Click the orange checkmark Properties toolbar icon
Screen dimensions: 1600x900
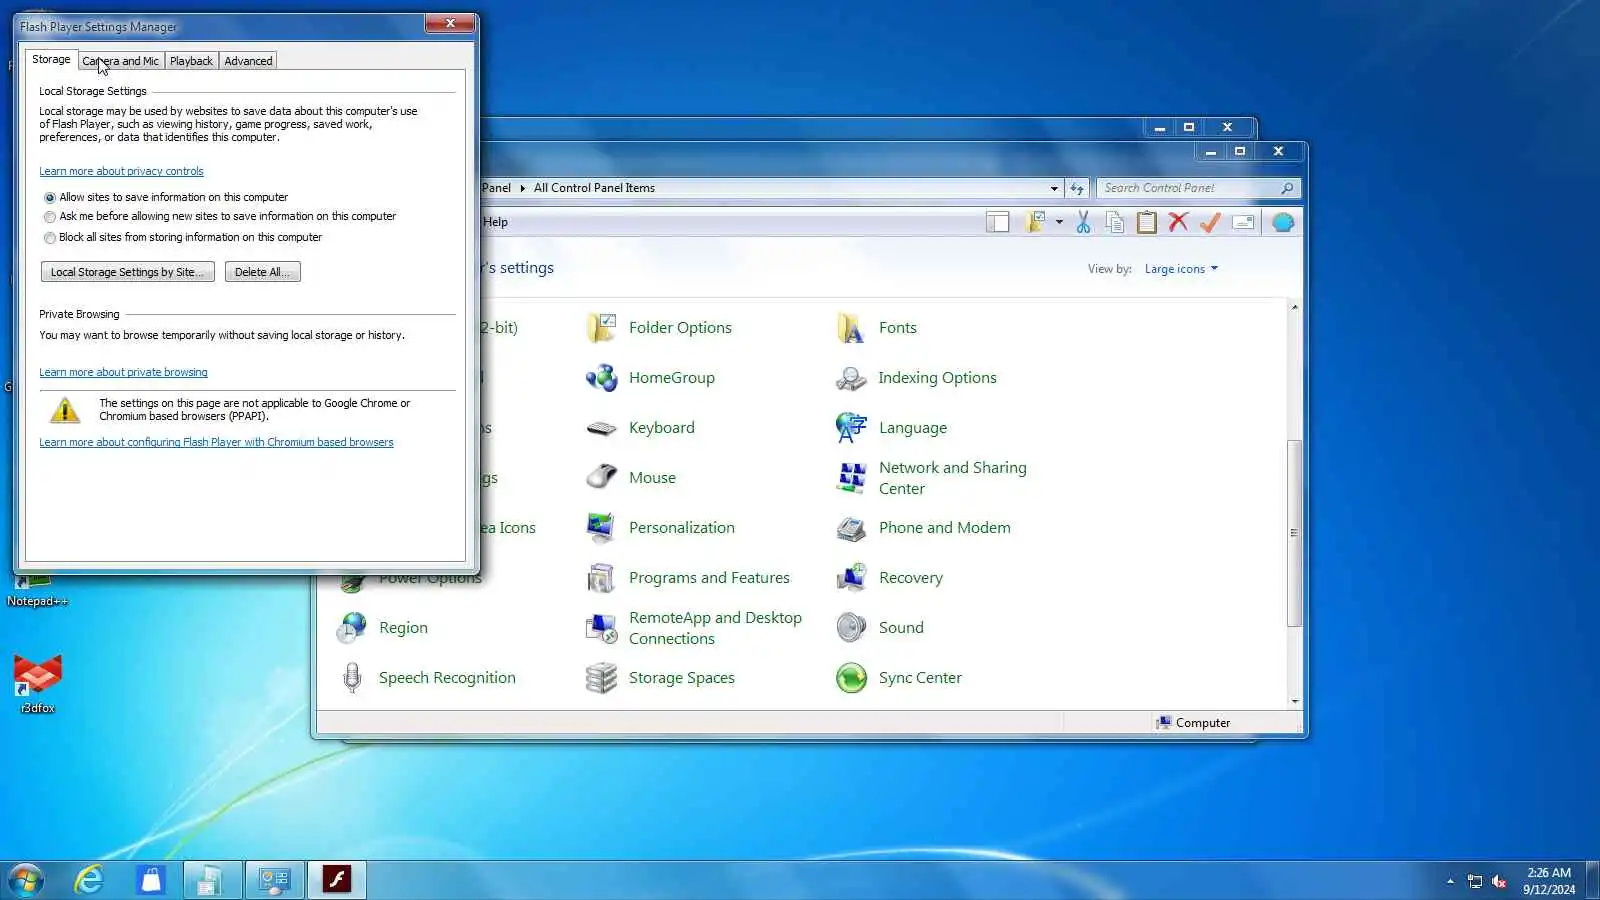(1210, 222)
